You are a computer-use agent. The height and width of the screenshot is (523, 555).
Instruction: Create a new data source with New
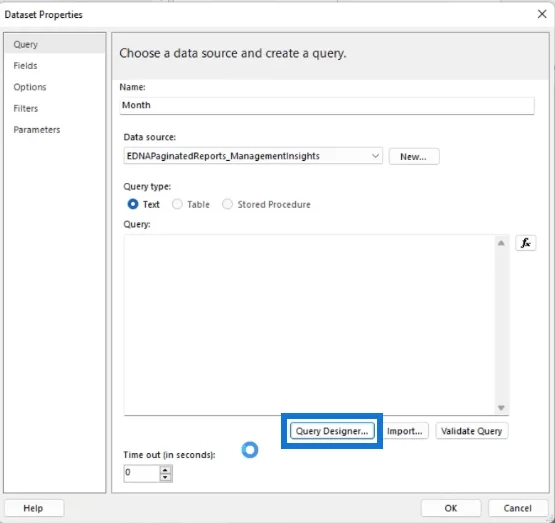click(x=413, y=156)
